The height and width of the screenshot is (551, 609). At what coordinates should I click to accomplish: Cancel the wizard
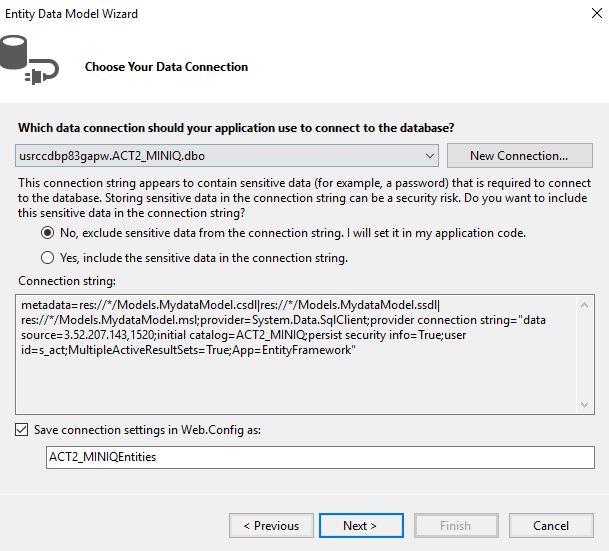(x=550, y=525)
